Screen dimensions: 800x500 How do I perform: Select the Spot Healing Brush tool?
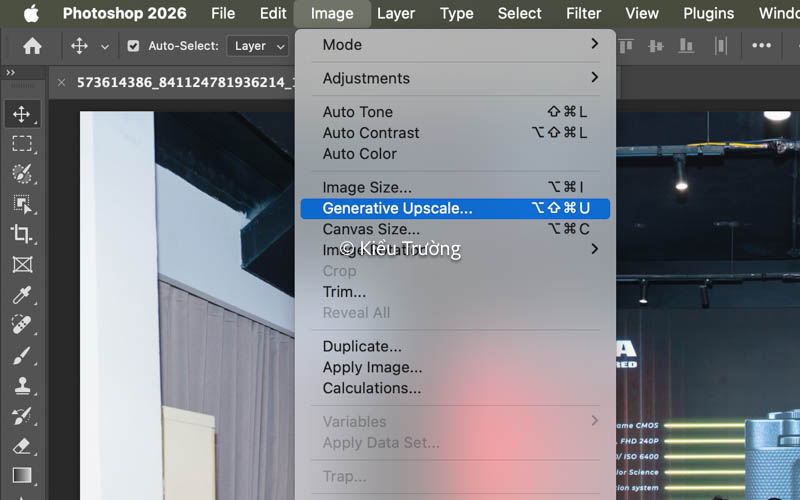pos(21,325)
